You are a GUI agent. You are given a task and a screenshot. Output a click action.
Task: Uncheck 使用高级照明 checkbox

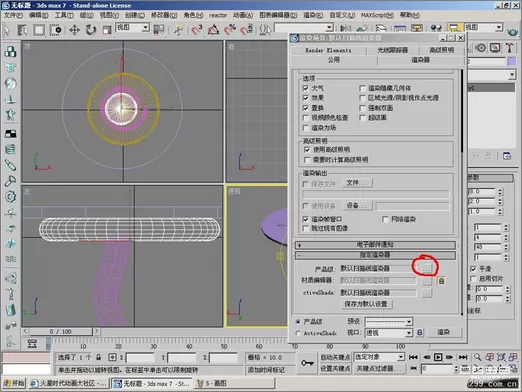(x=307, y=150)
